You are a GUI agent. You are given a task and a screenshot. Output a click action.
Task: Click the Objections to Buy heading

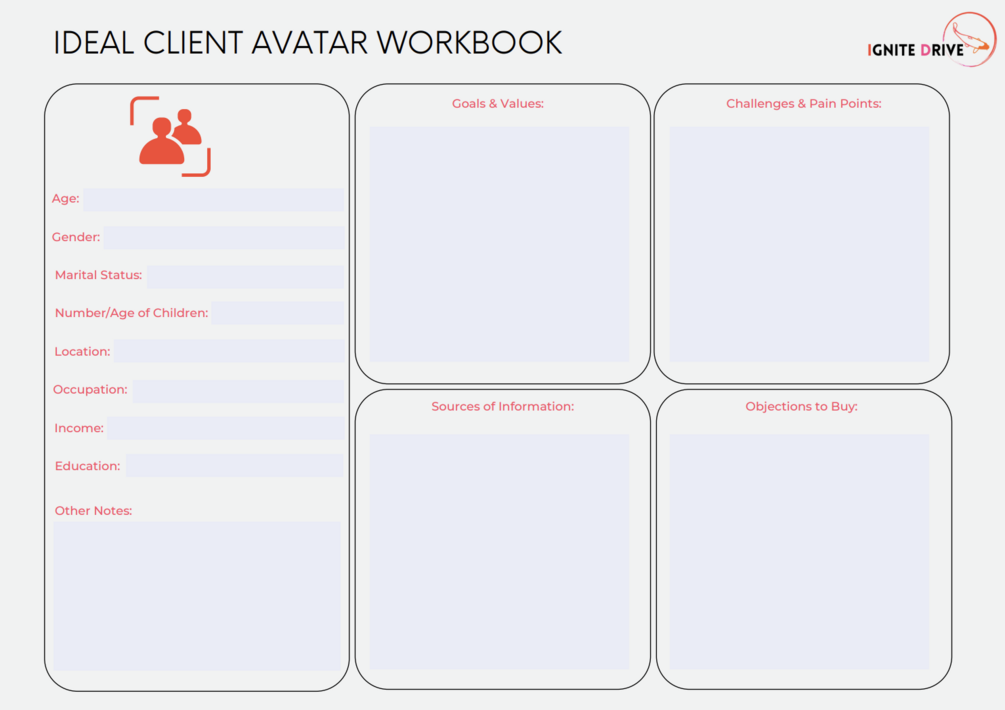801,406
